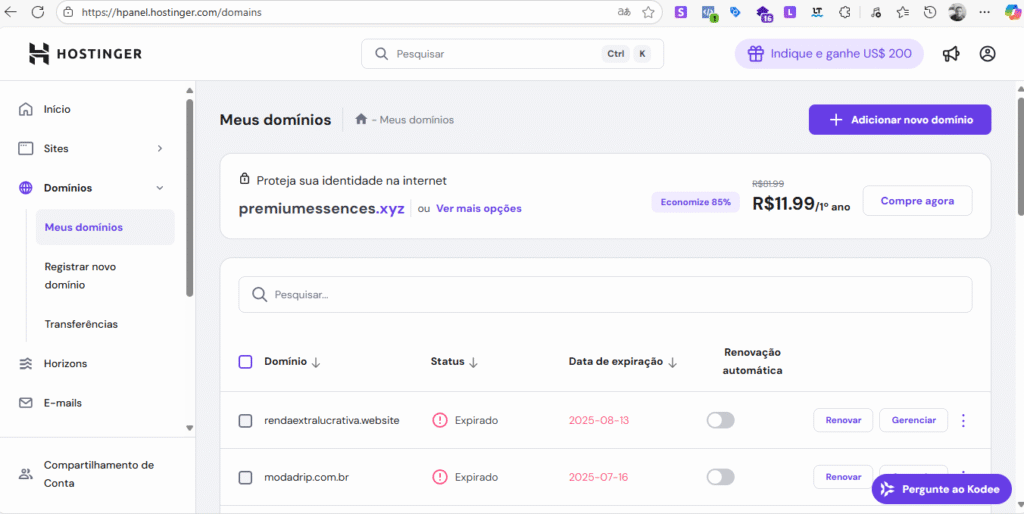Check the box for modadrip.com.br
The width and height of the screenshot is (1024, 514).
[245, 477]
